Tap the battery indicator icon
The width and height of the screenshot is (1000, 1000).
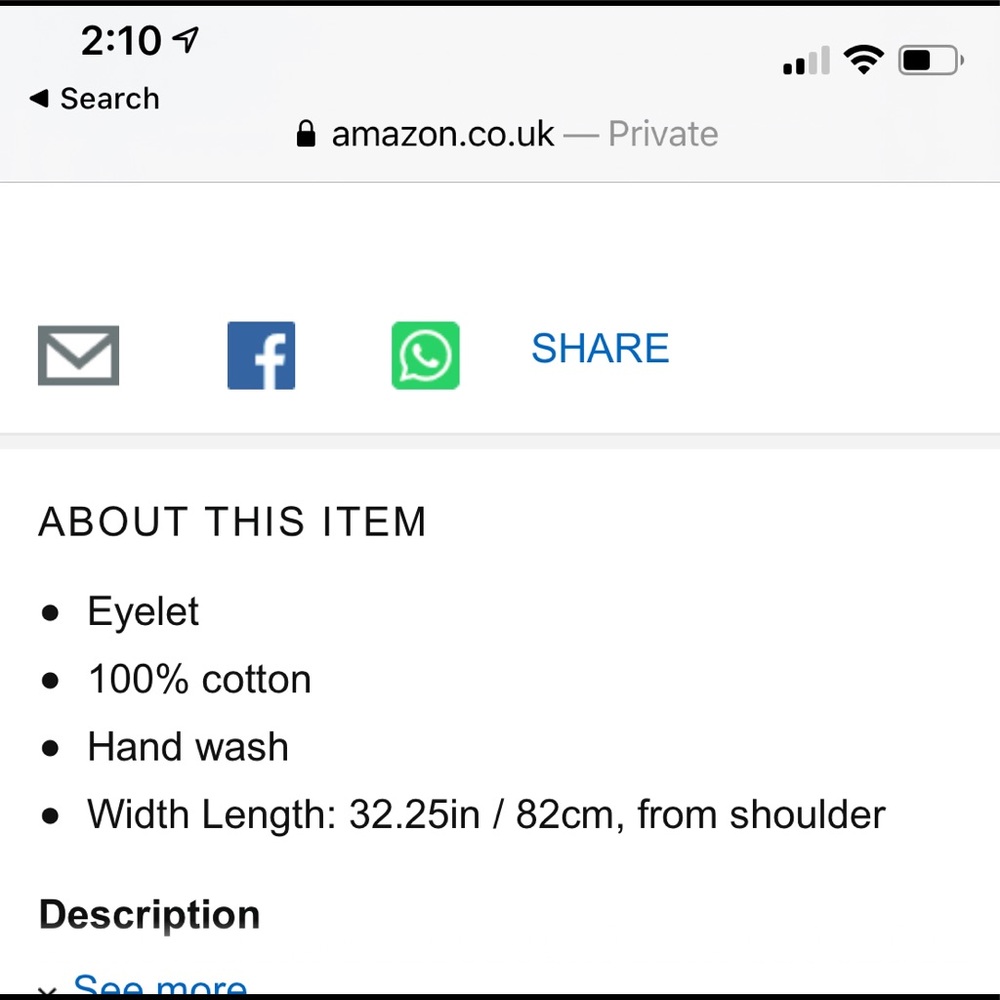[930, 61]
